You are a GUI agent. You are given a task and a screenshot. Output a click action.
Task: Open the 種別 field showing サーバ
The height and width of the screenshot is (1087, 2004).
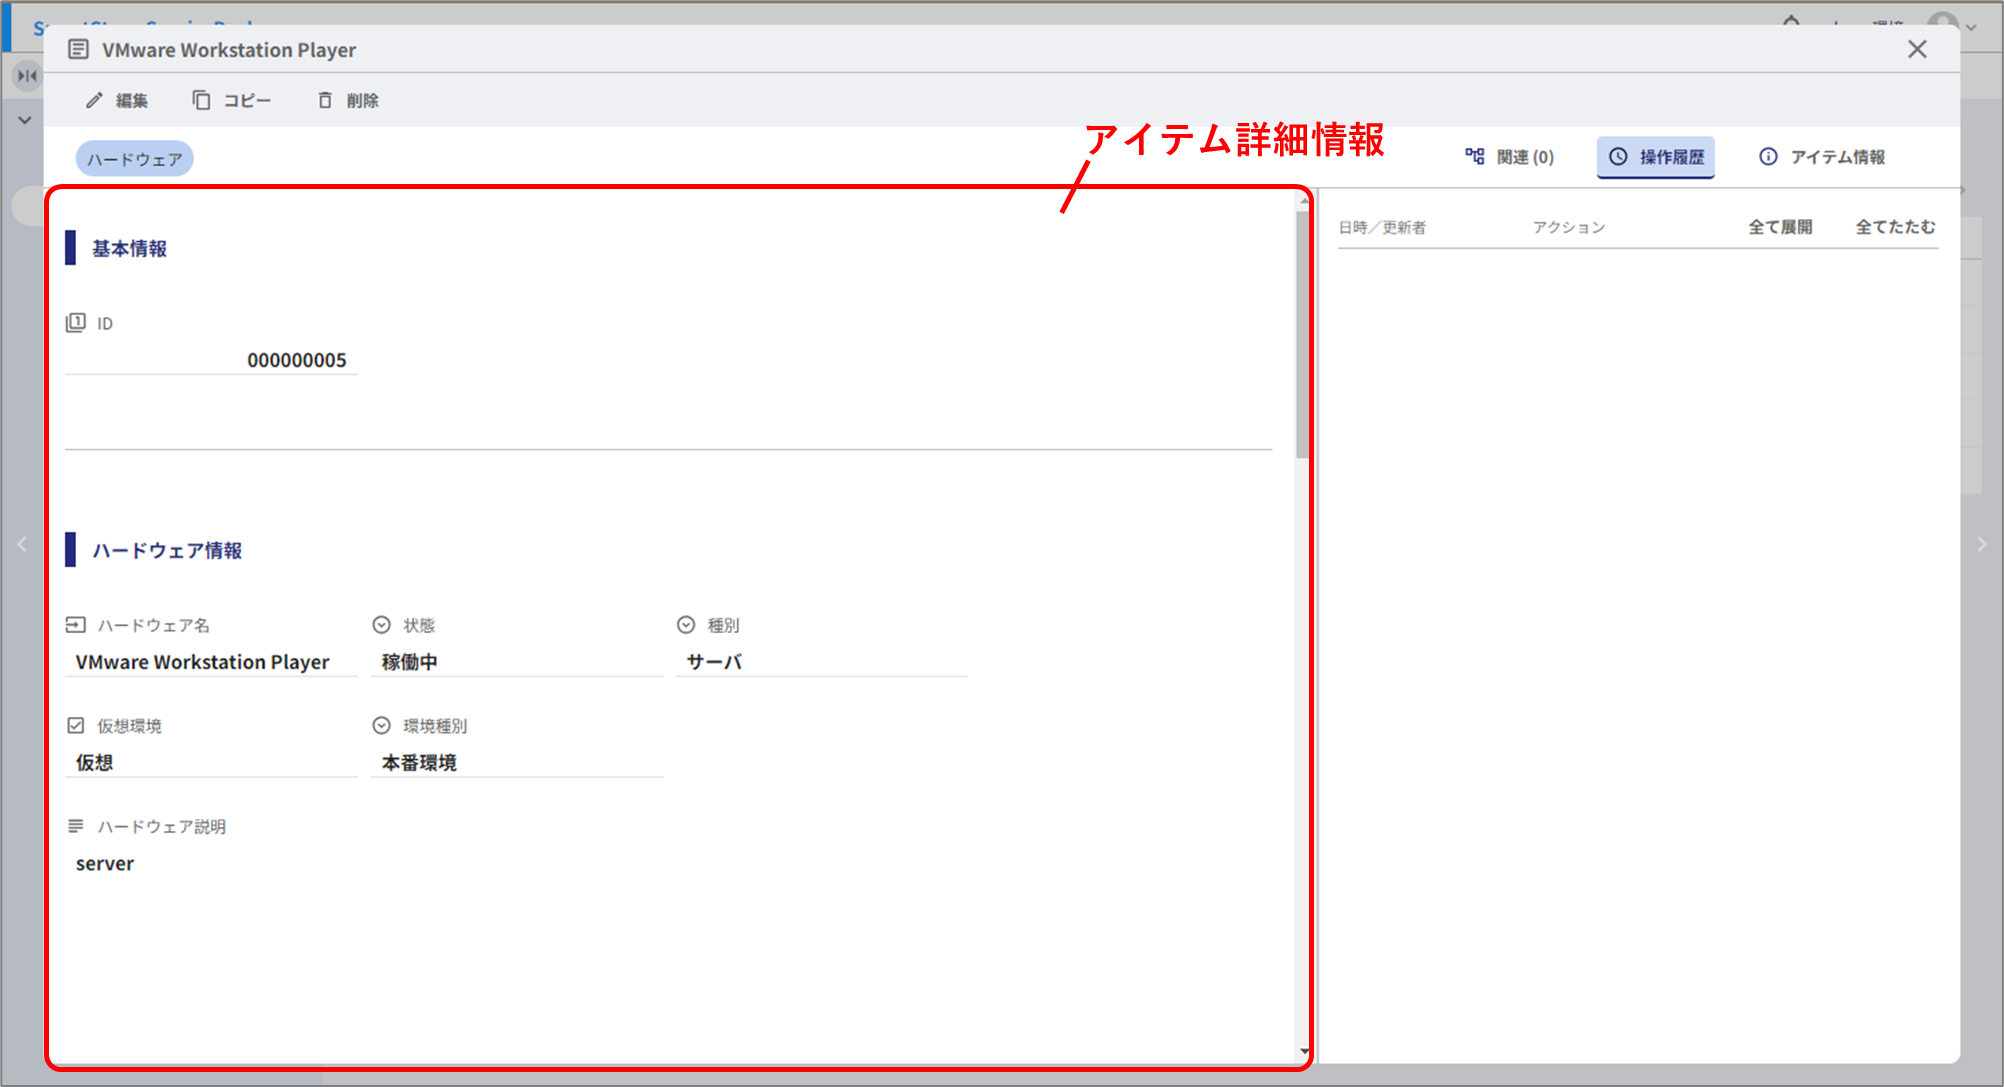(x=822, y=662)
